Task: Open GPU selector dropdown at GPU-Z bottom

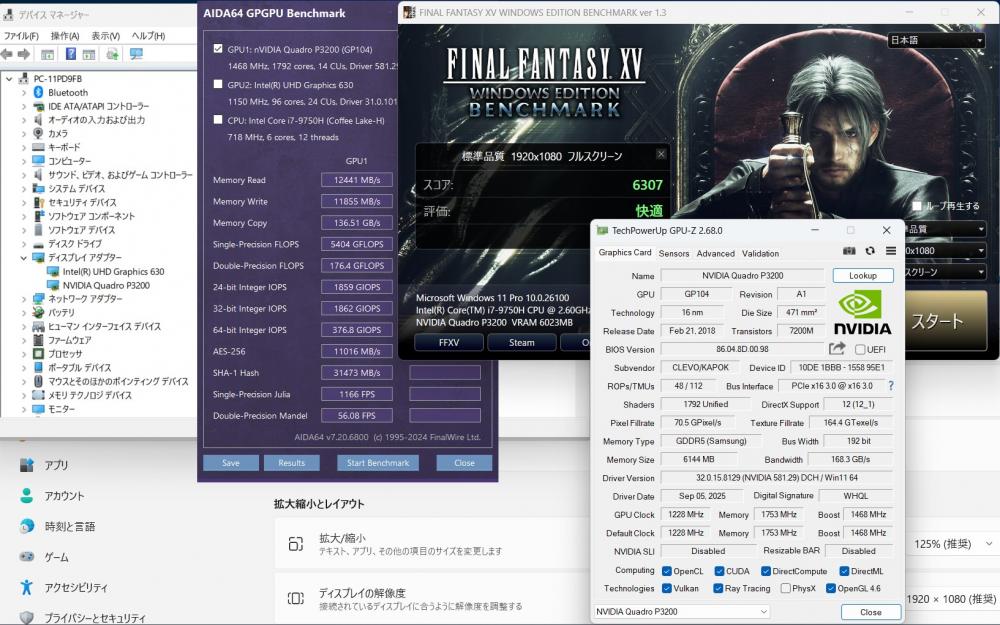Action: click(x=682, y=612)
